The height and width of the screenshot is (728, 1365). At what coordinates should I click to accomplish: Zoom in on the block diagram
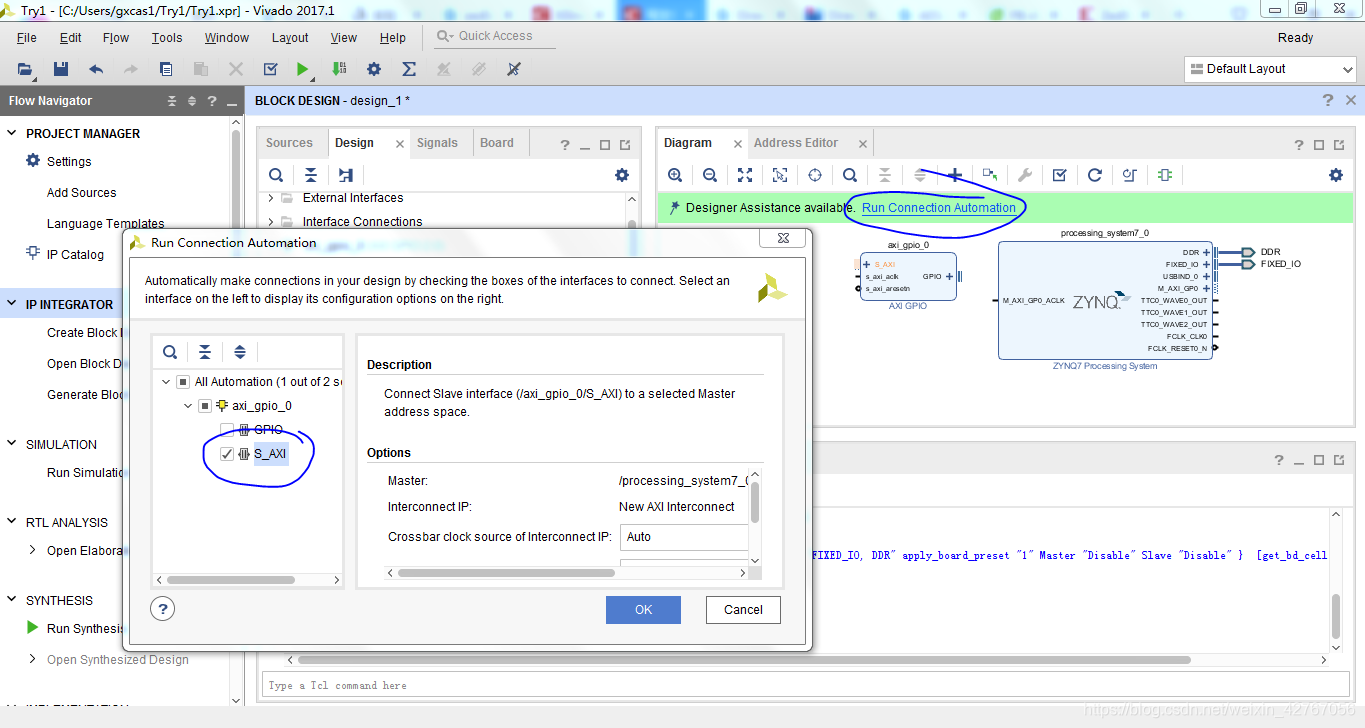pyautogui.click(x=675, y=175)
